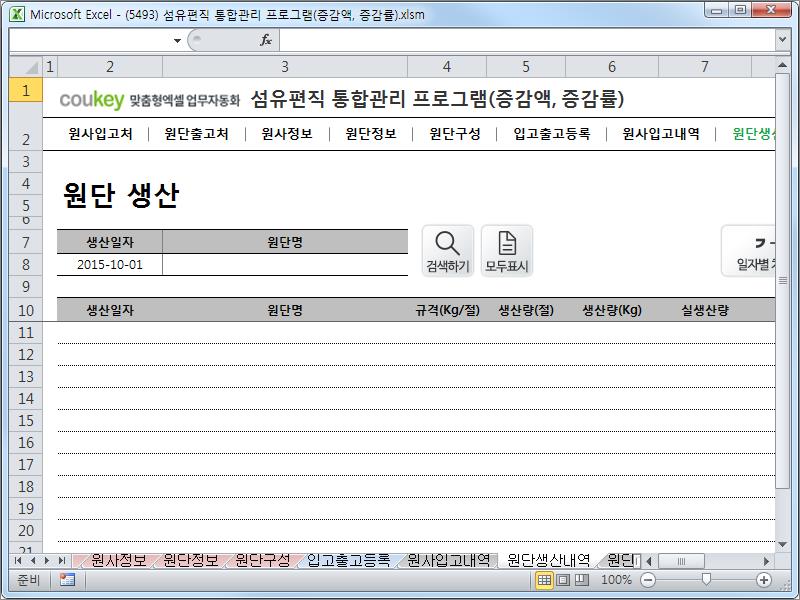This screenshot has width=800, height=600.
Task: Click the horizontal scrollbar thumb
Action: 681,561
